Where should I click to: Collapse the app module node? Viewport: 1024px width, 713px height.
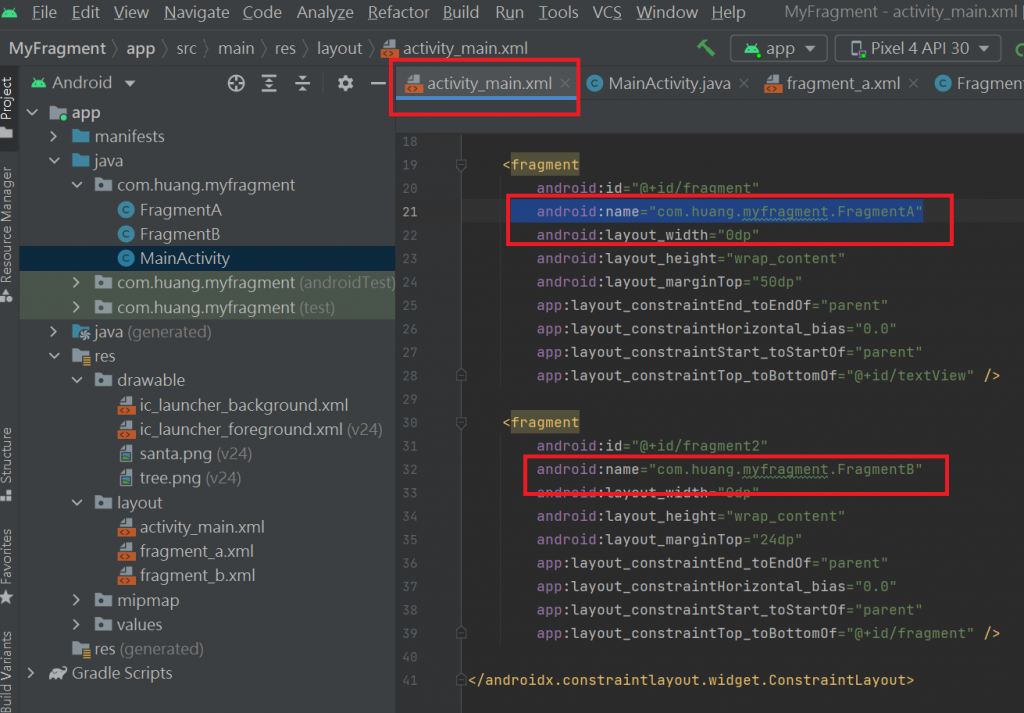point(32,112)
